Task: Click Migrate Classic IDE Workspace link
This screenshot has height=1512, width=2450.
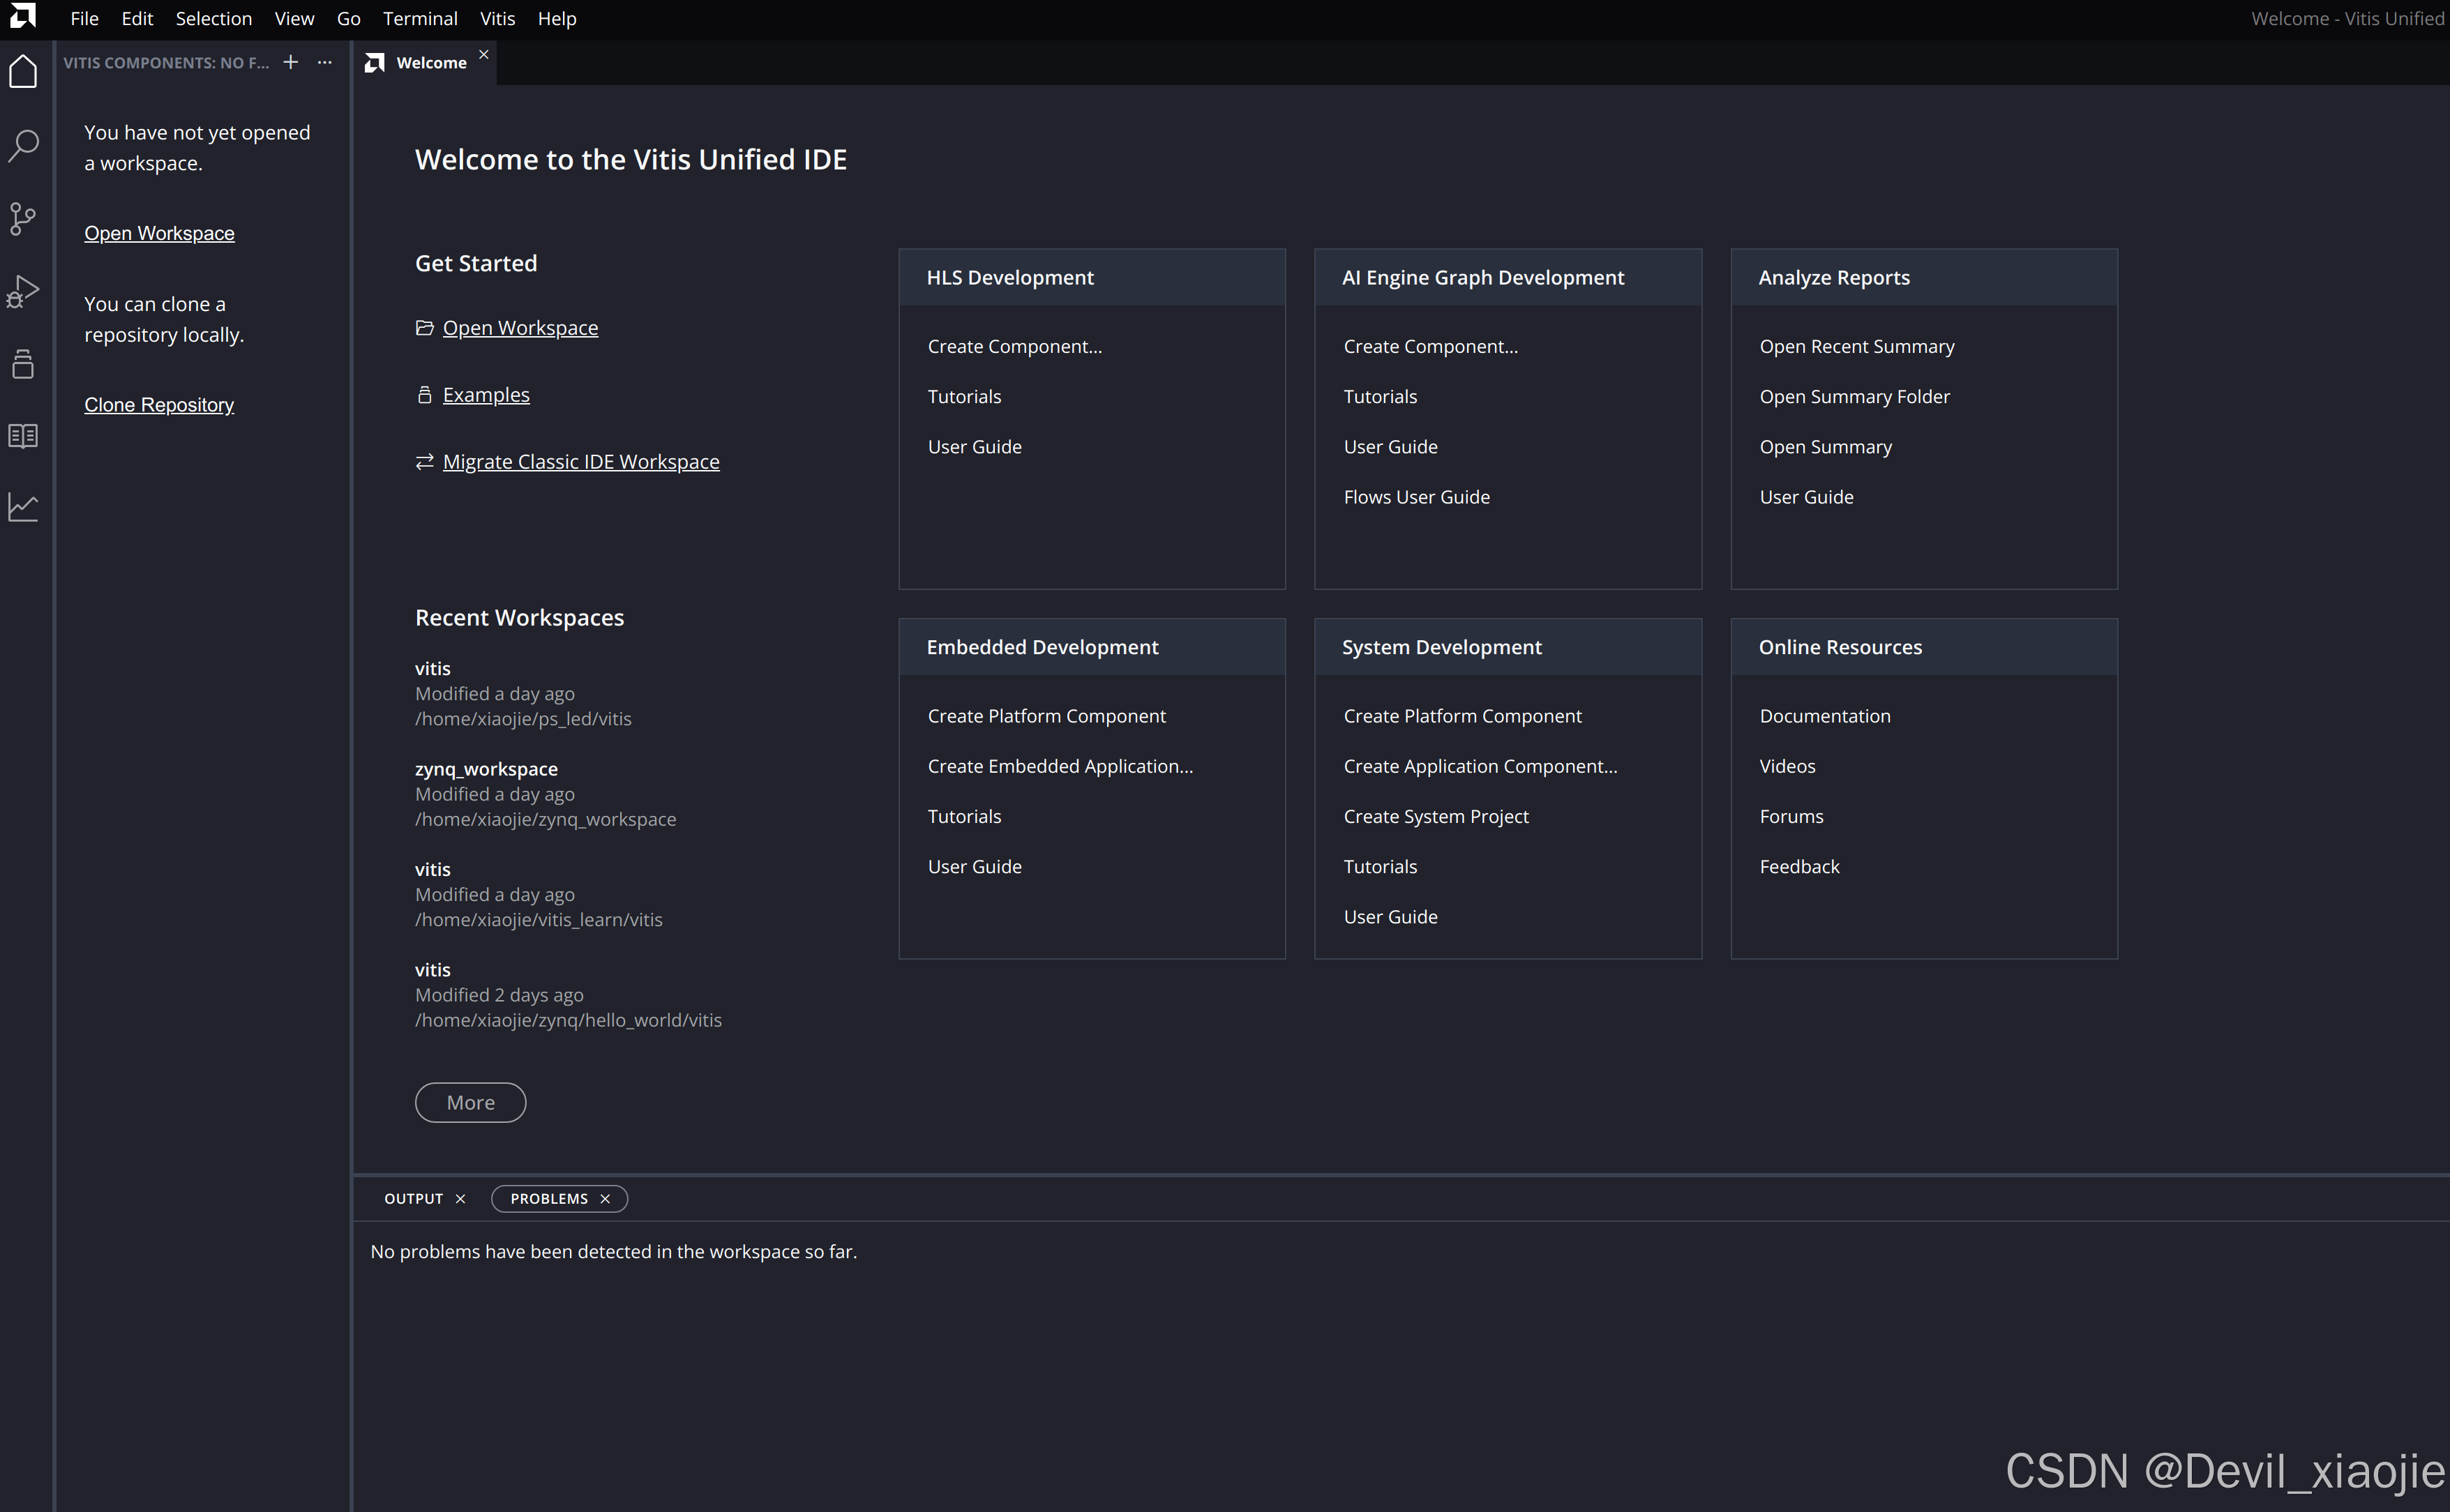Action: (580, 462)
